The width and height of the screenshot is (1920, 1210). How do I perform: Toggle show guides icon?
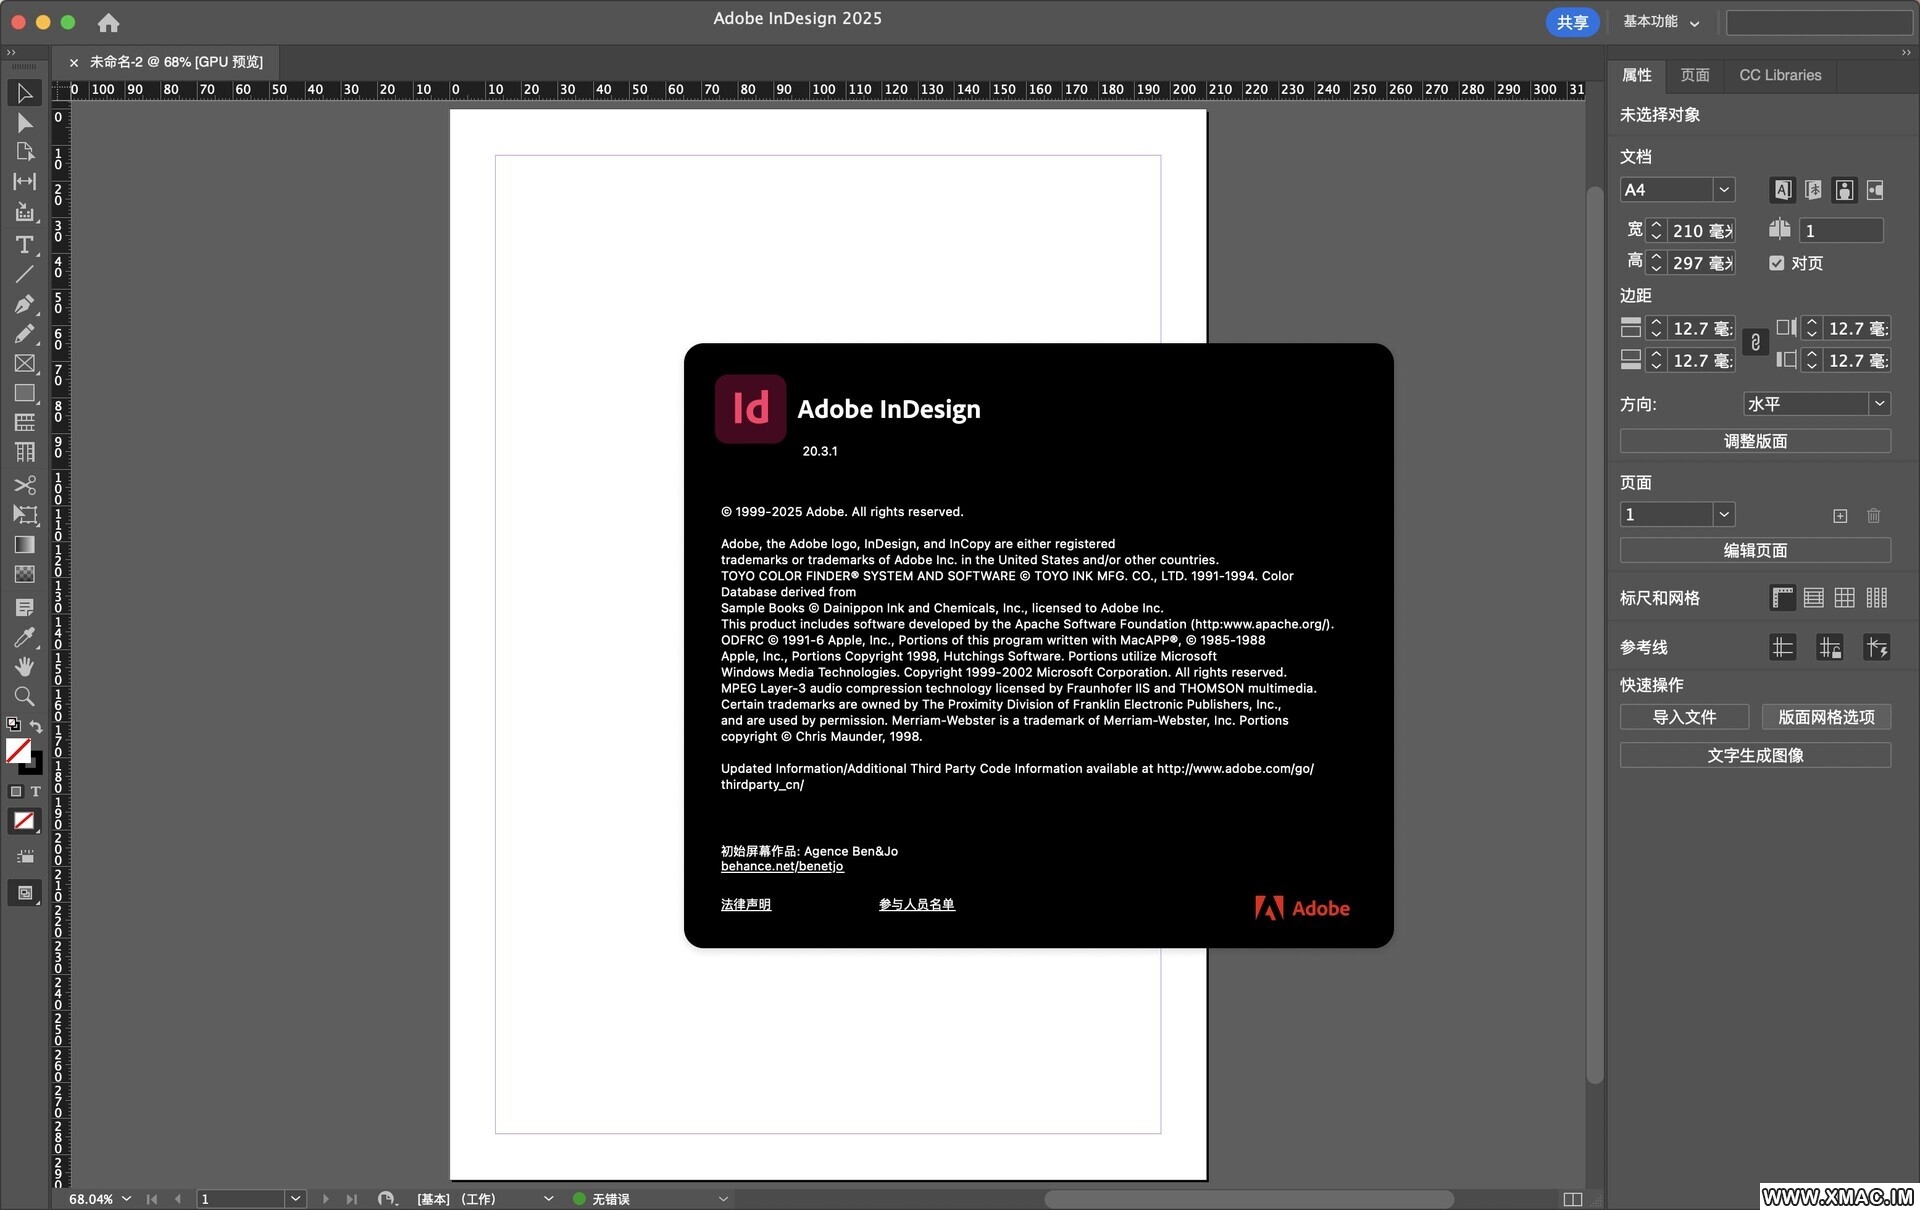[x=1782, y=648]
